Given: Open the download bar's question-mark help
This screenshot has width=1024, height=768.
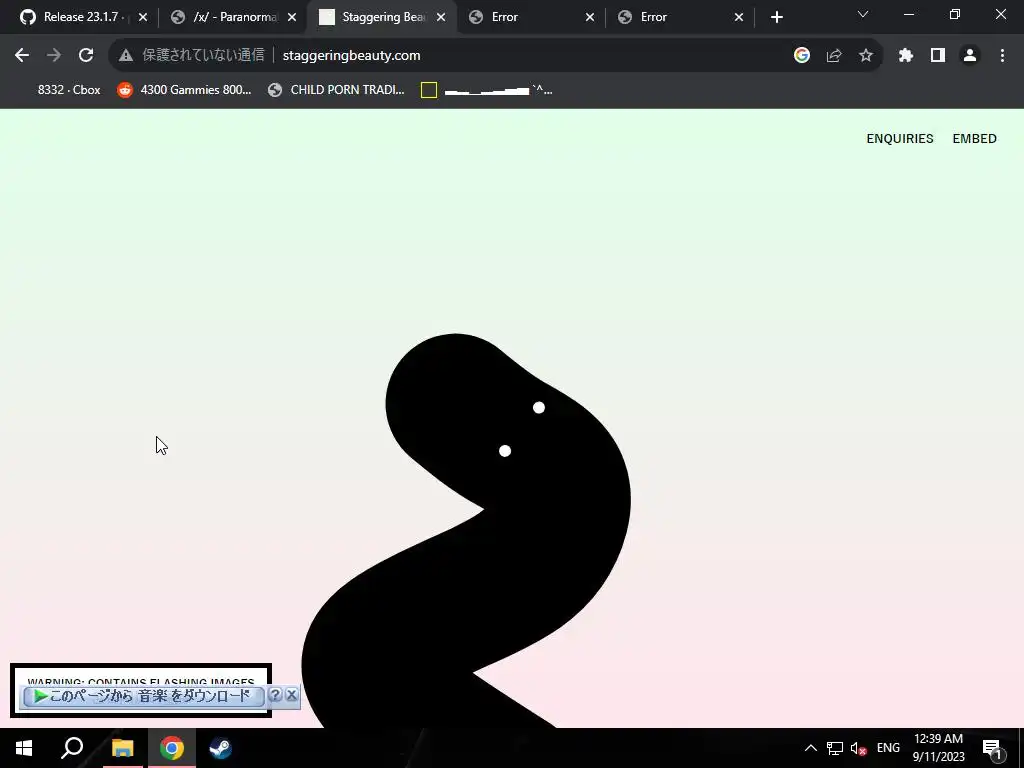Looking at the screenshot, I should (x=275, y=695).
